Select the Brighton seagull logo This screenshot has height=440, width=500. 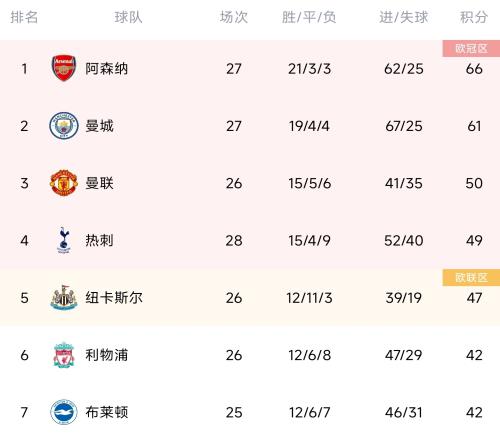(x=64, y=412)
